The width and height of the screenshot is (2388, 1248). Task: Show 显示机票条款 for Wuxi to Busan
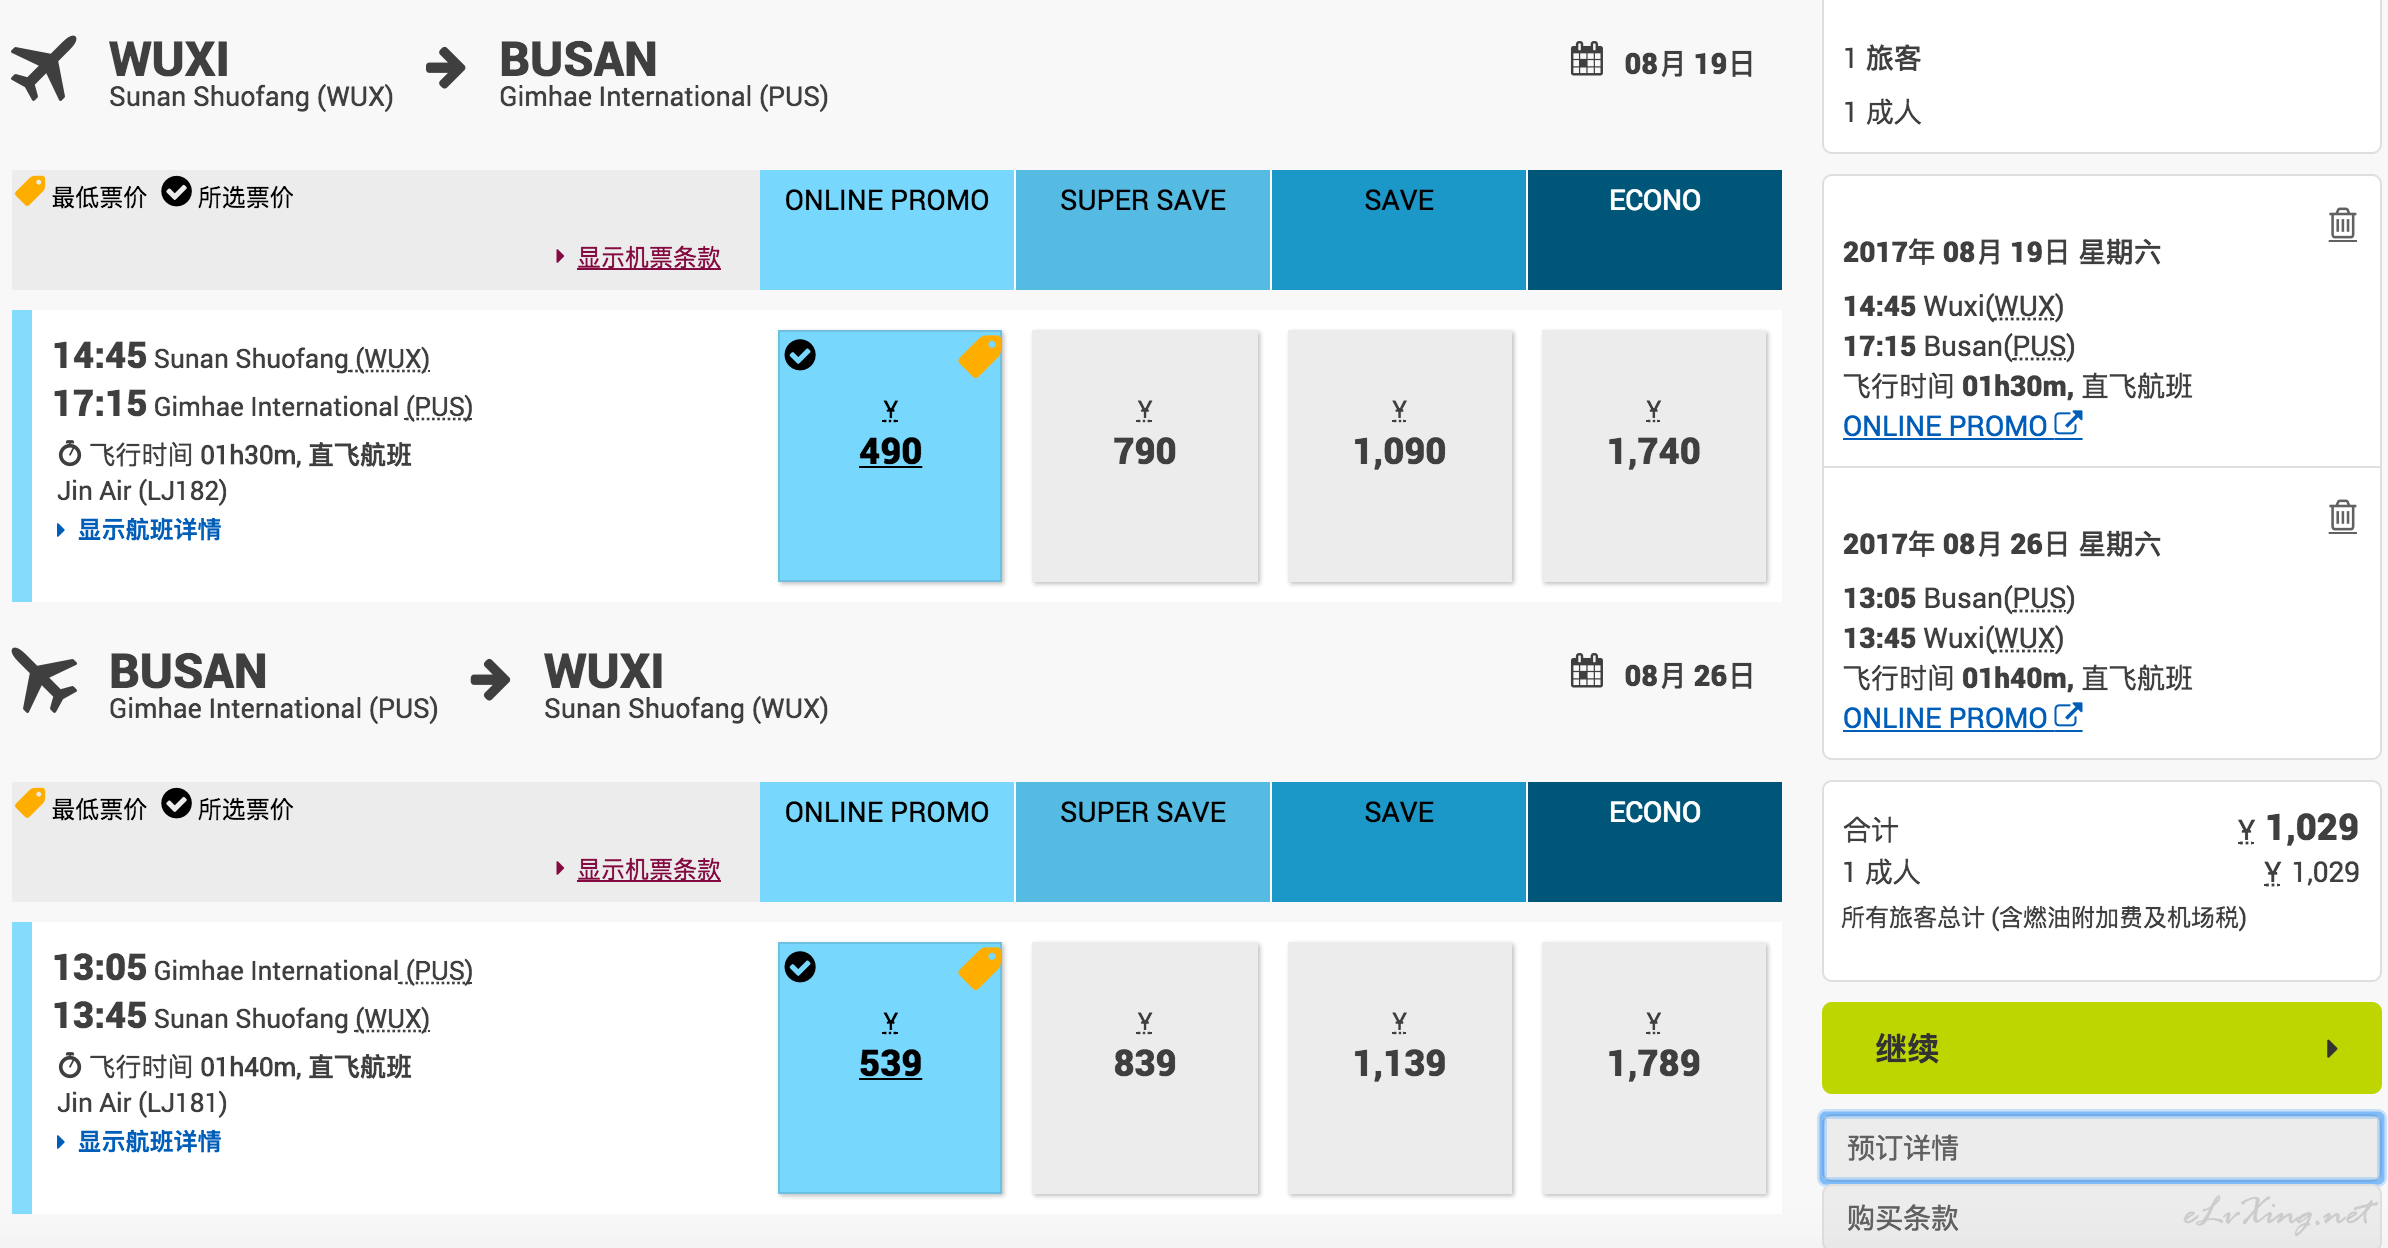[648, 258]
